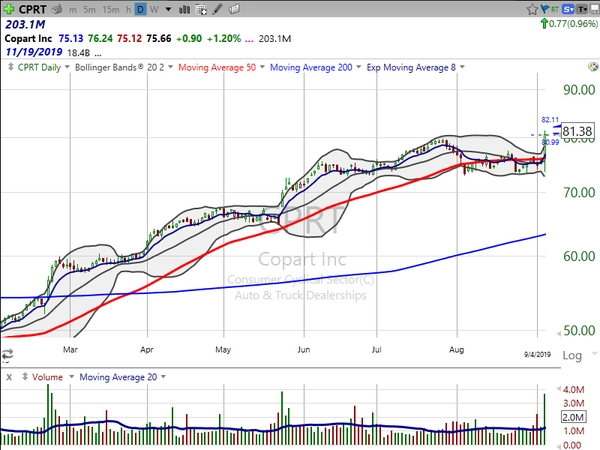
Task: Click the 81.38 price label on axis
Action: [575, 131]
